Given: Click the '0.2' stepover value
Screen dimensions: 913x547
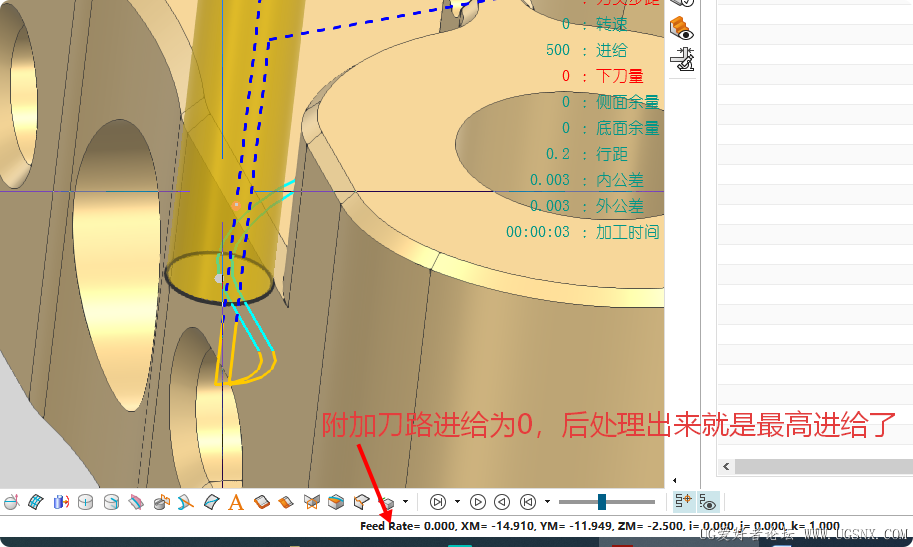Looking at the screenshot, I should (x=558, y=154).
